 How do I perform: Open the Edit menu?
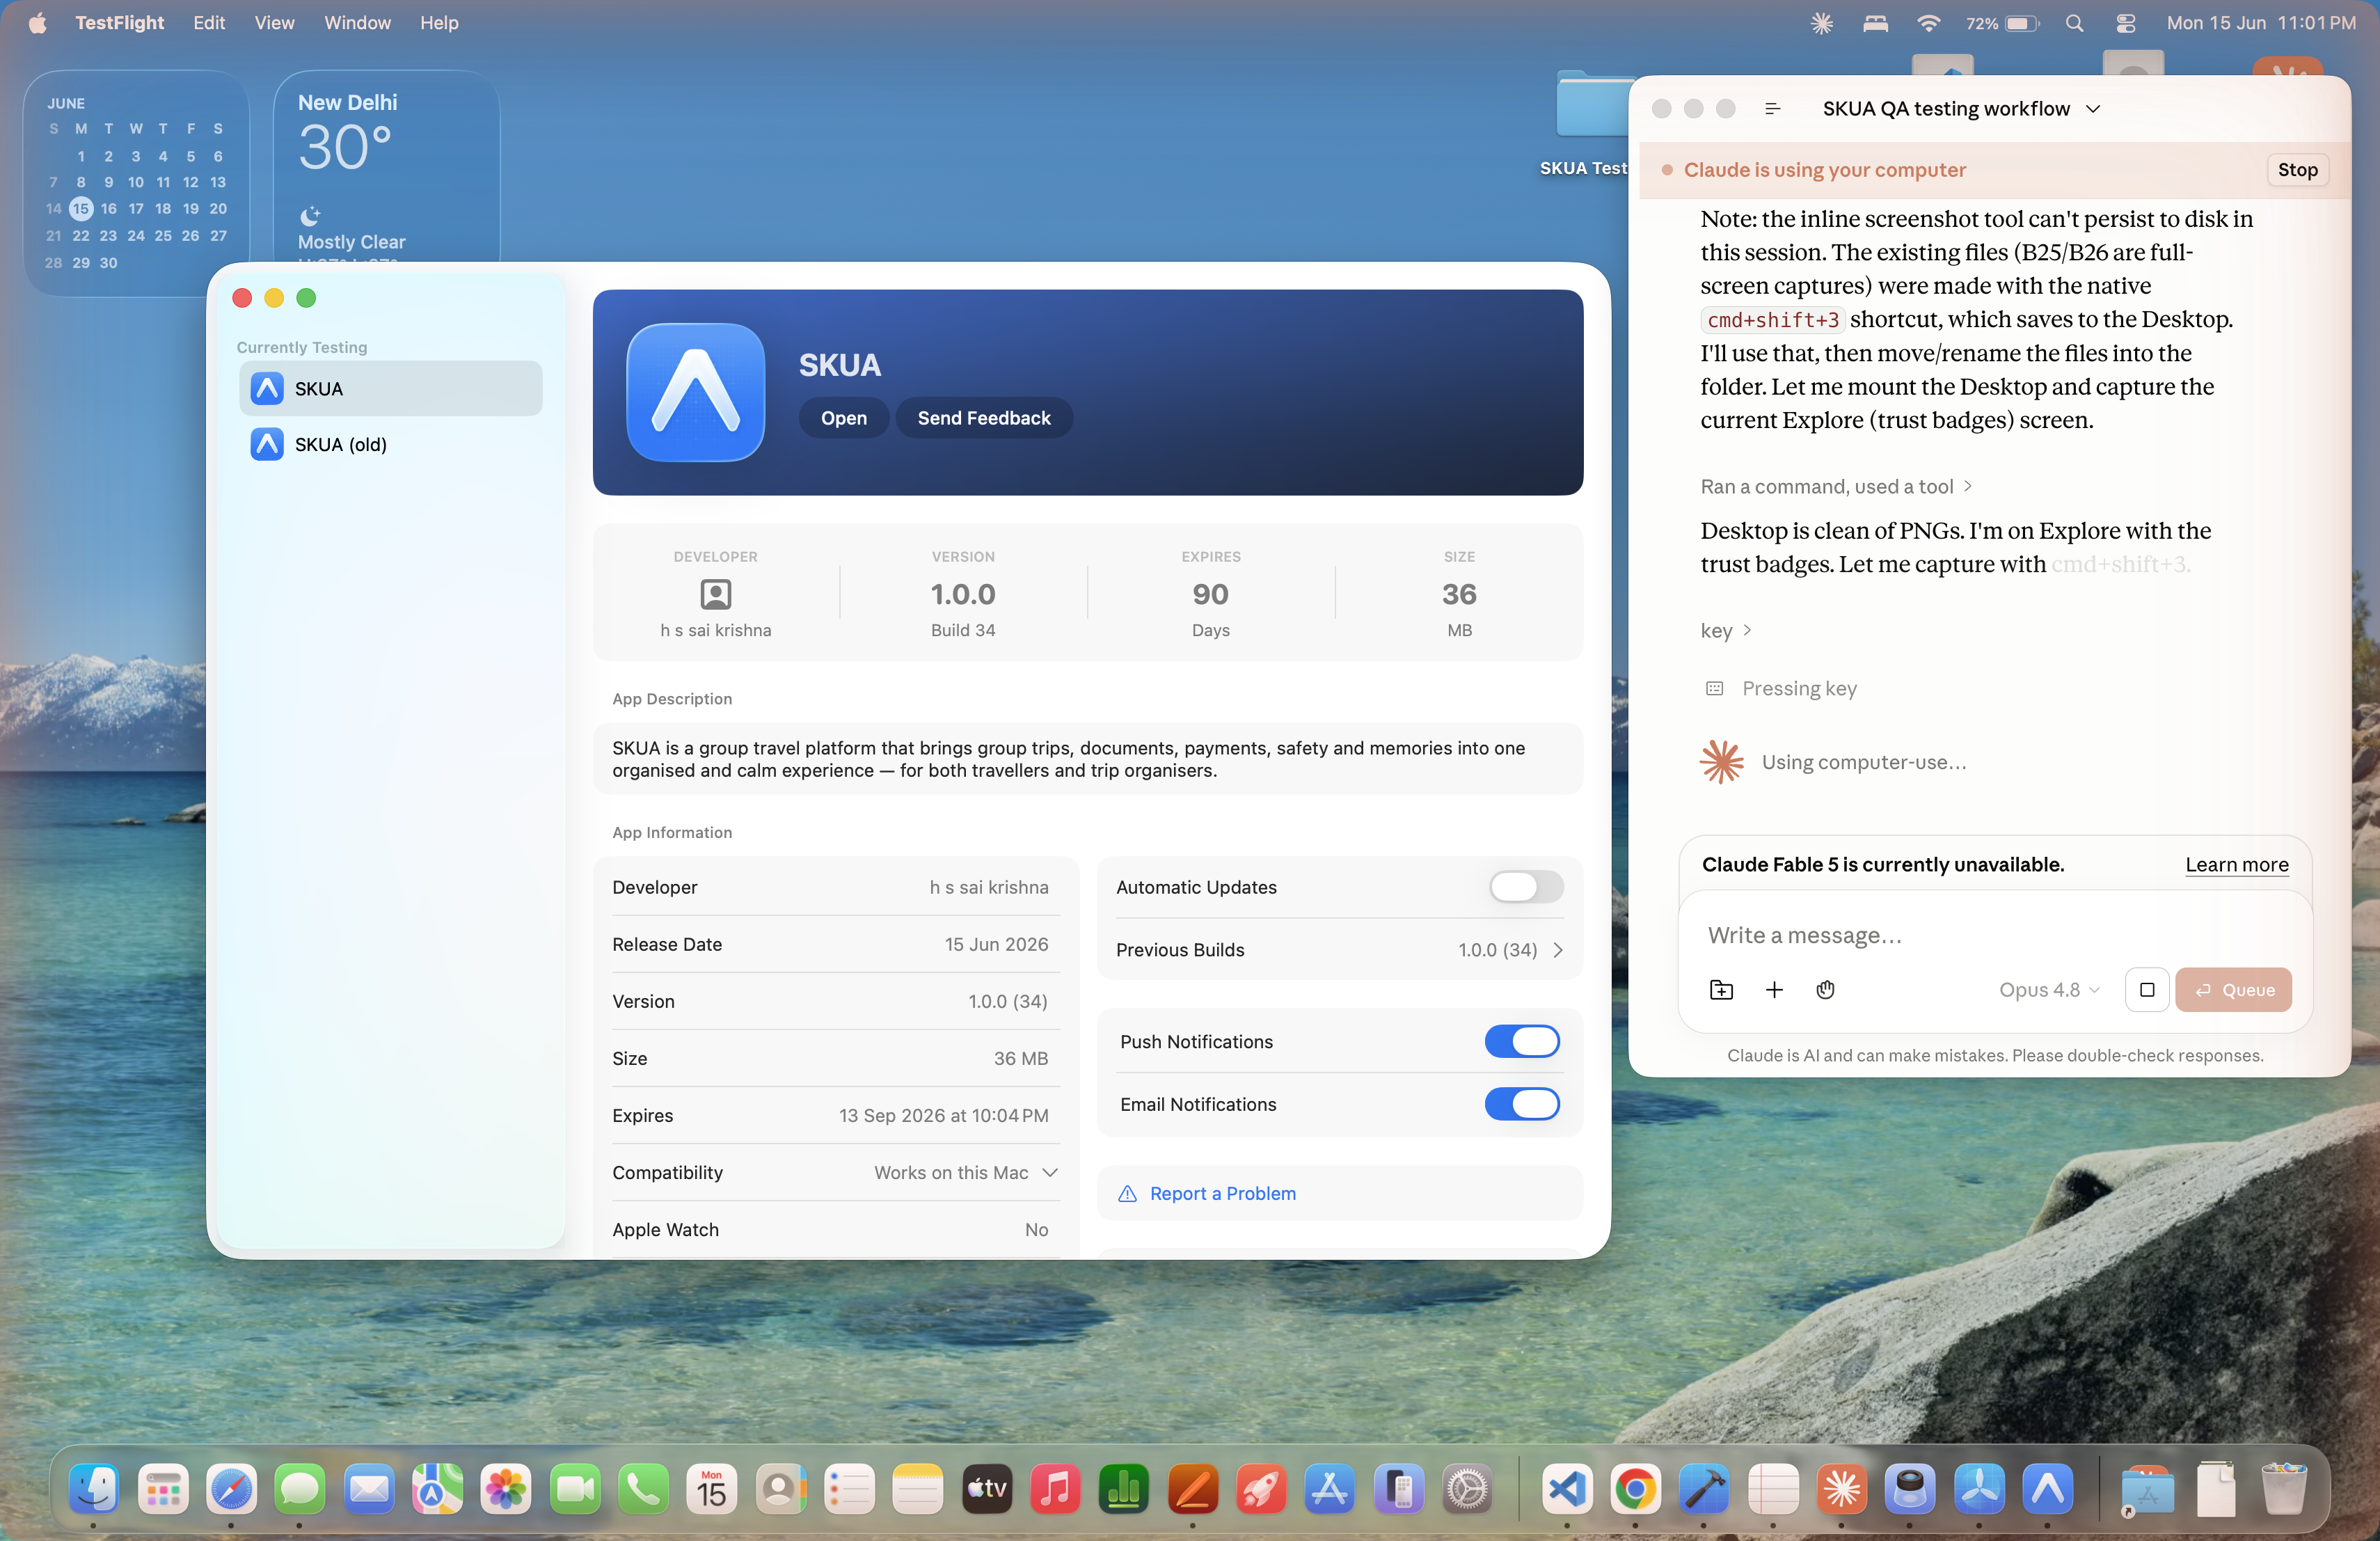(x=208, y=22)
